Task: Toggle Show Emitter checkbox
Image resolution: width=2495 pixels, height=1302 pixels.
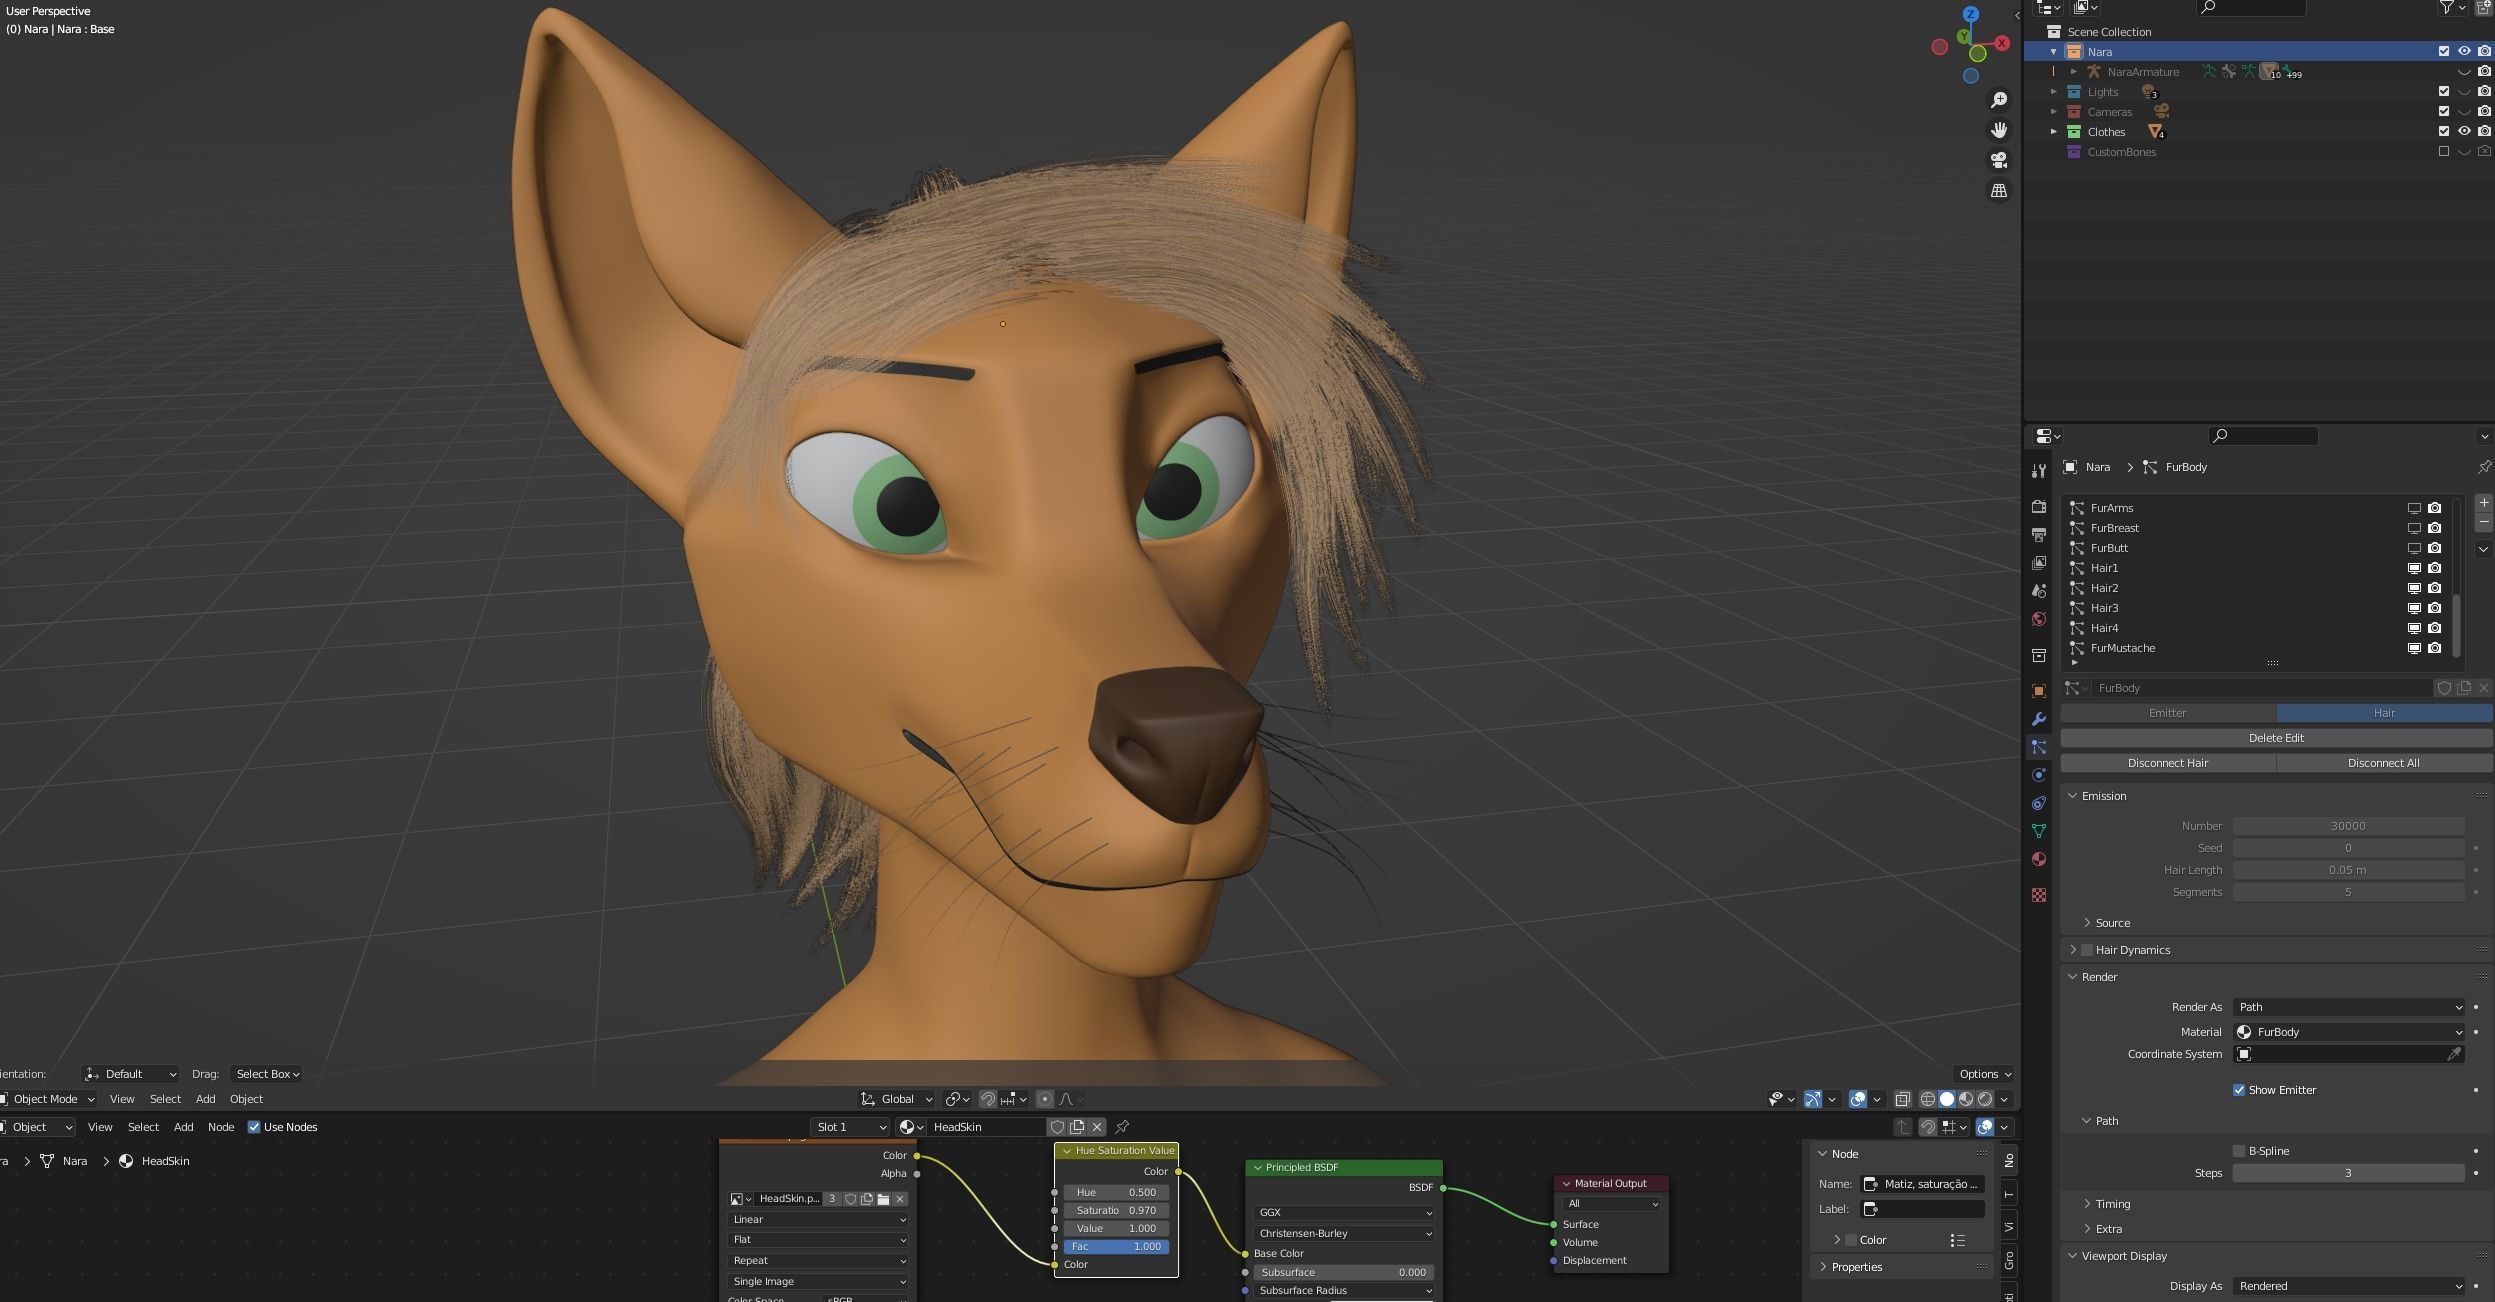Action: 2239,1090
